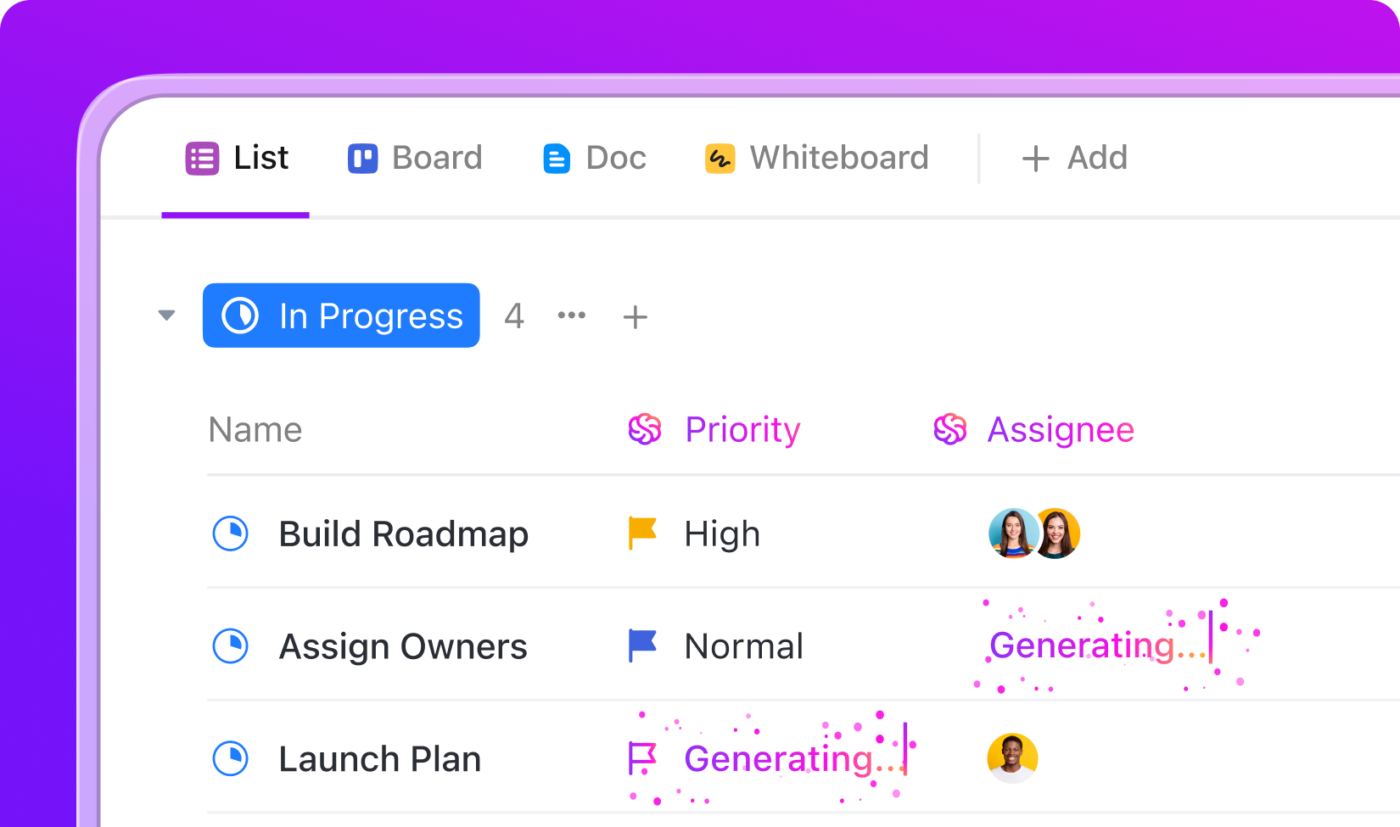Click the purple List view icon
Screen dimensions: 1400x827
pyautogui.click(x=202, y=158)
